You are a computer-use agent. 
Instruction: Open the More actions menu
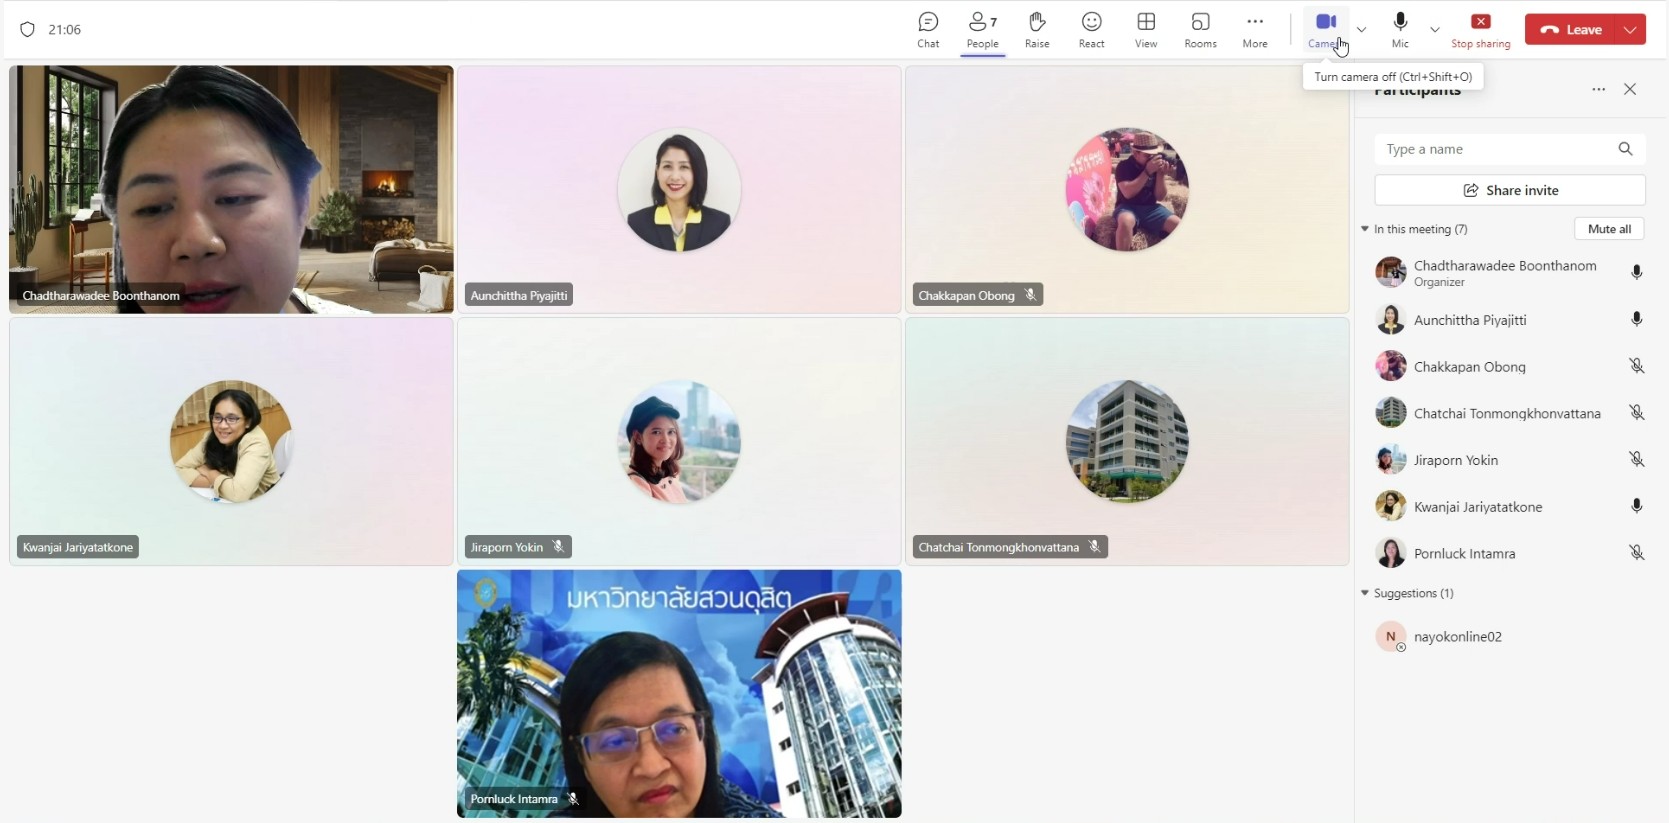[1255, 30]
